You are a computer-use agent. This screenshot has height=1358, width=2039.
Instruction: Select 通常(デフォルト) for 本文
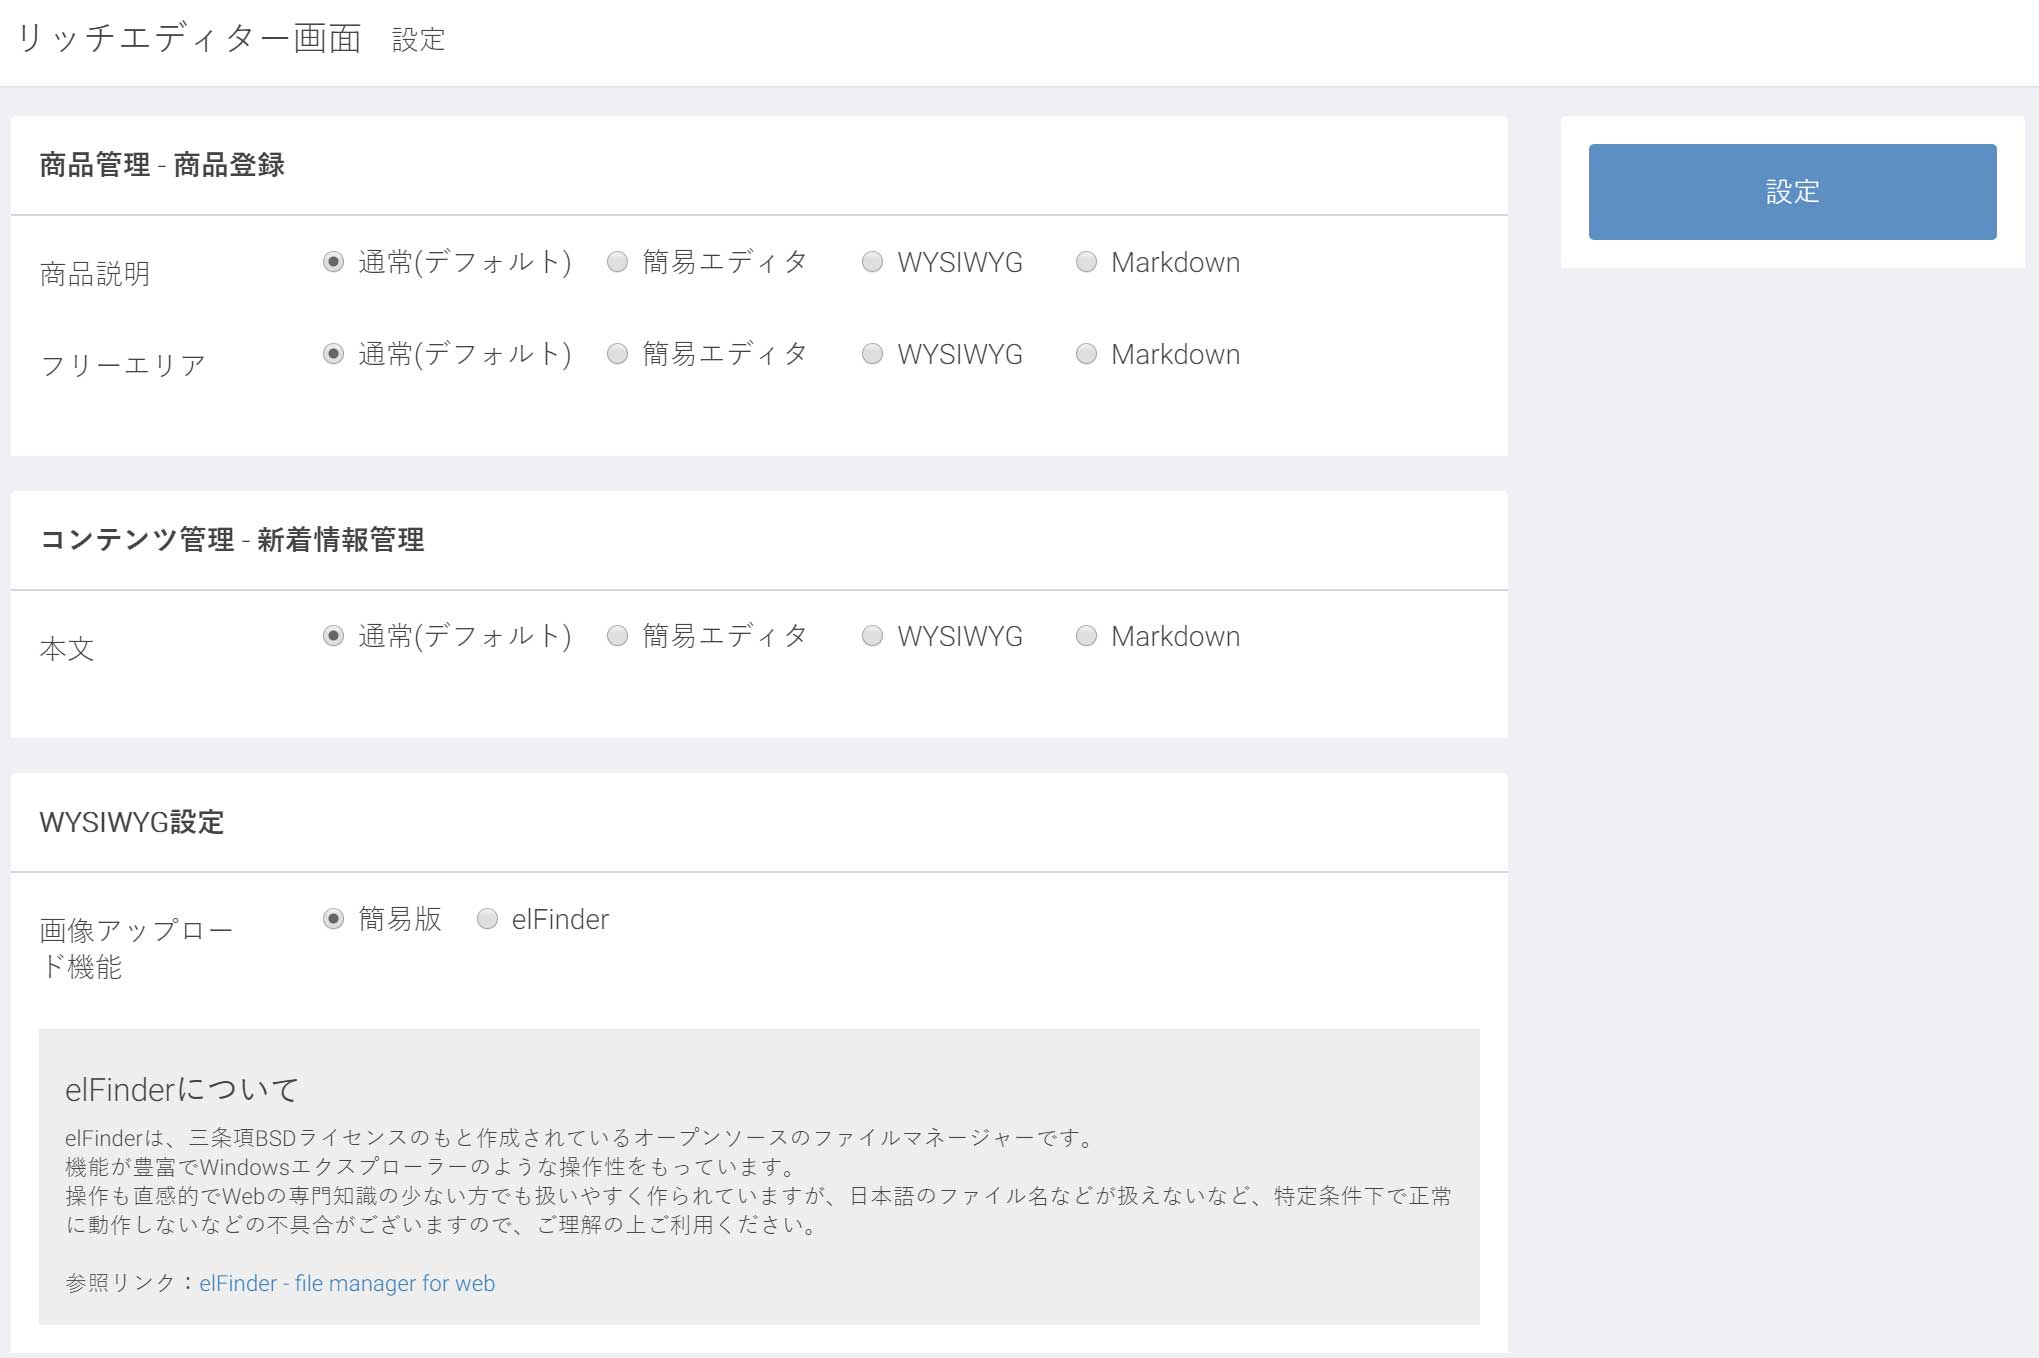point(334,636)
